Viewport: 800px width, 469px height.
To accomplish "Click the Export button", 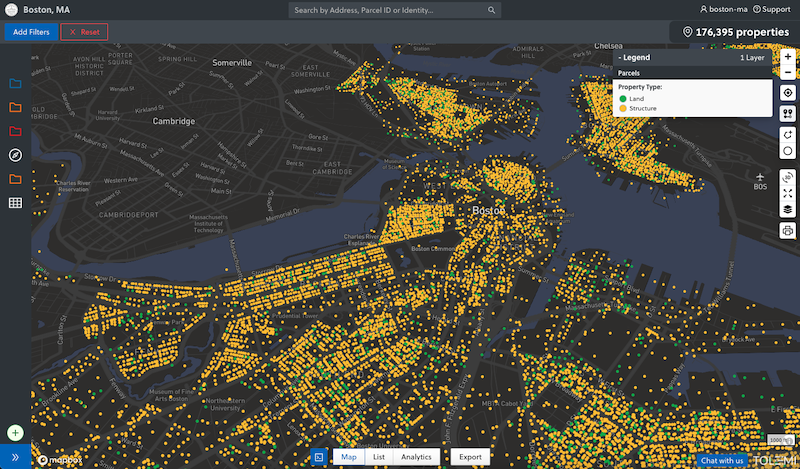I will (470, 457).
